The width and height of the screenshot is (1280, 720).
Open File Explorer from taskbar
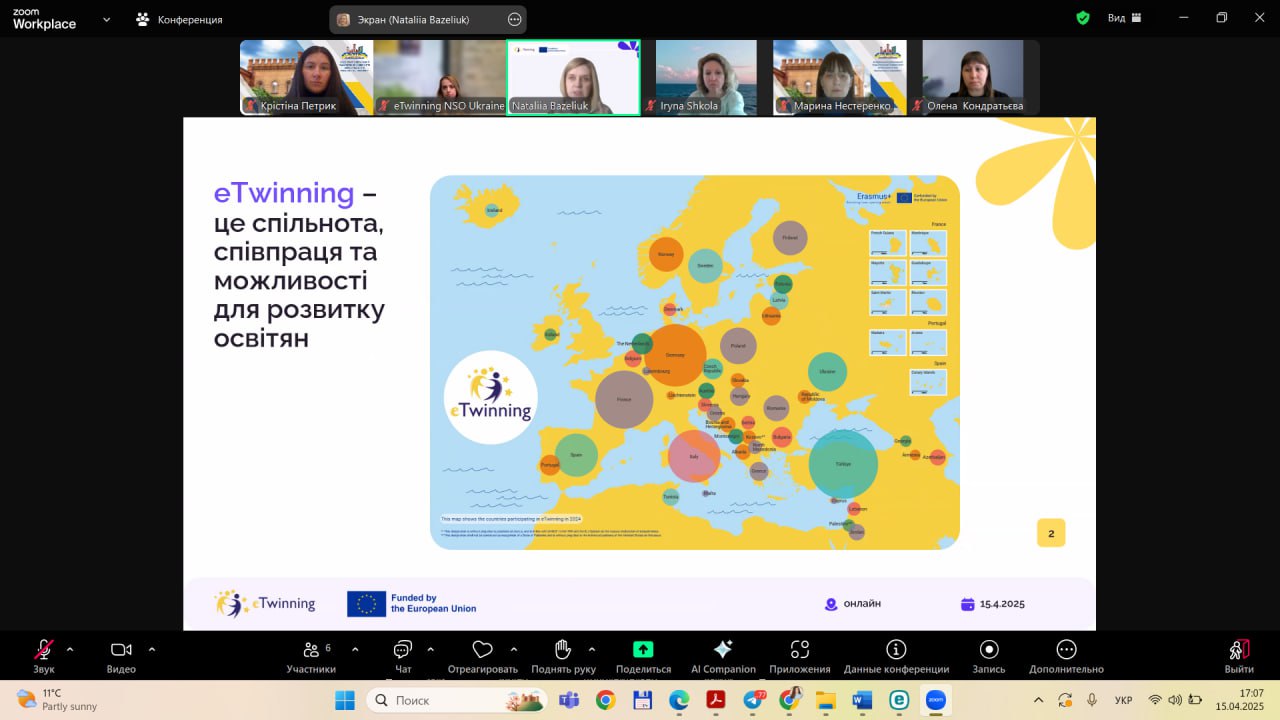826,700
